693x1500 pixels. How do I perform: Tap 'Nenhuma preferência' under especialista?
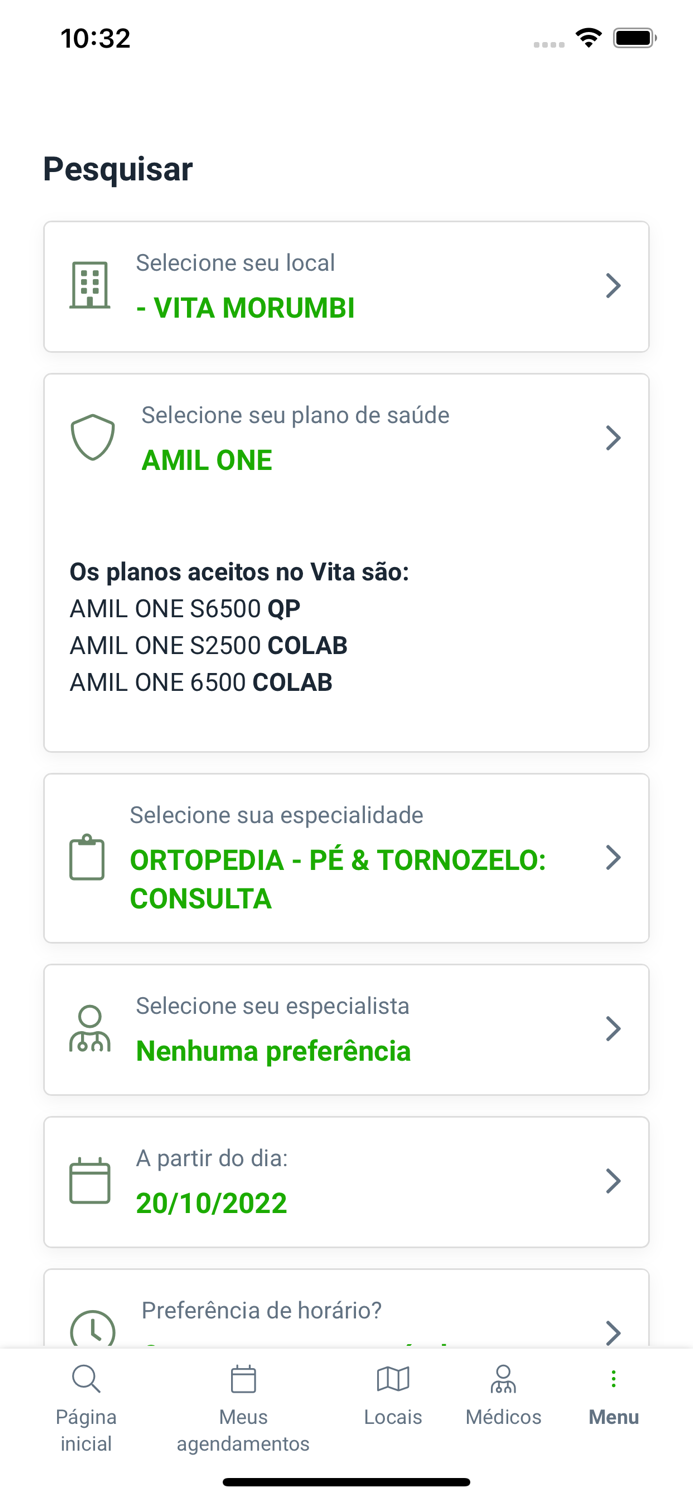273,1051
